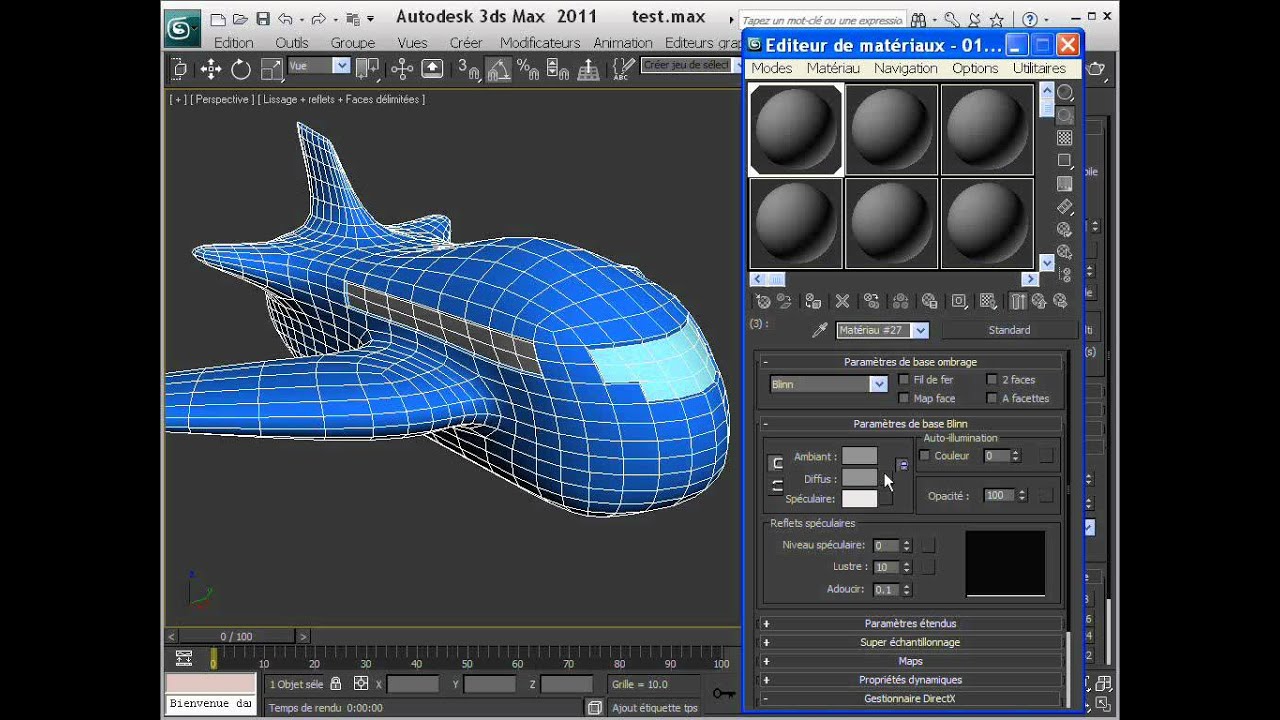Image resolution: width=1280 pixels, height=720 pixels.
Task: Open the Modificateurs menu
Action: pyautogui.click(x=540, y=43)
